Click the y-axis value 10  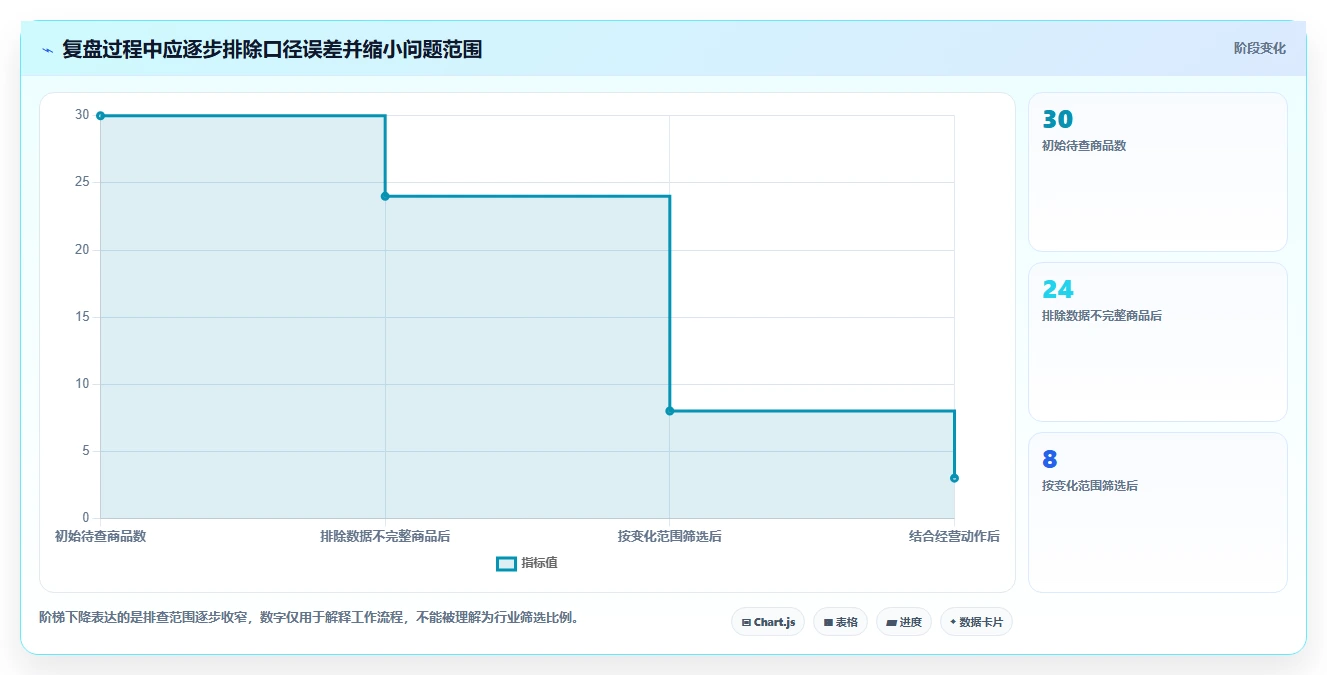[82, 384]
